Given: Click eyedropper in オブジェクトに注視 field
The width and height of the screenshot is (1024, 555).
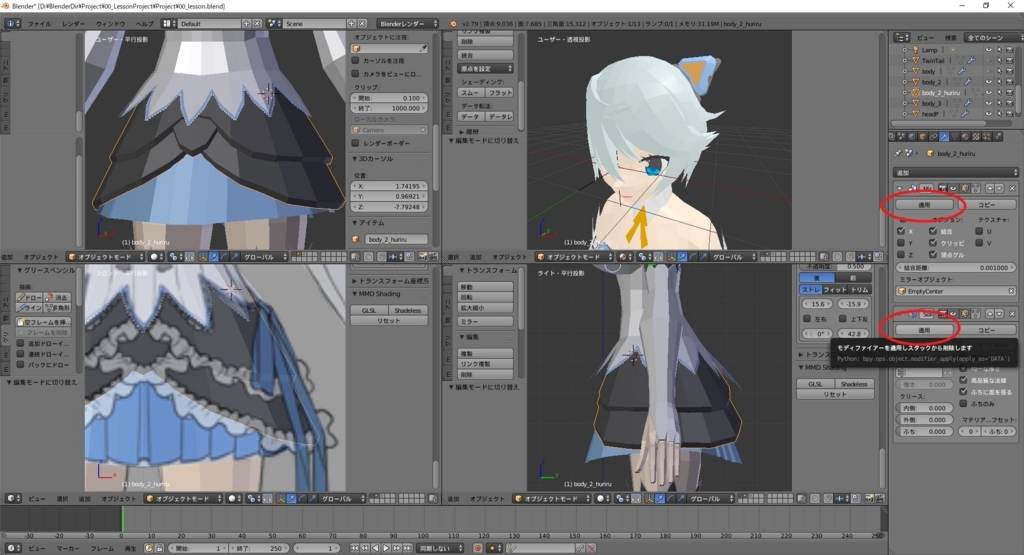Looking at the screenshot, I should (423, 49).
